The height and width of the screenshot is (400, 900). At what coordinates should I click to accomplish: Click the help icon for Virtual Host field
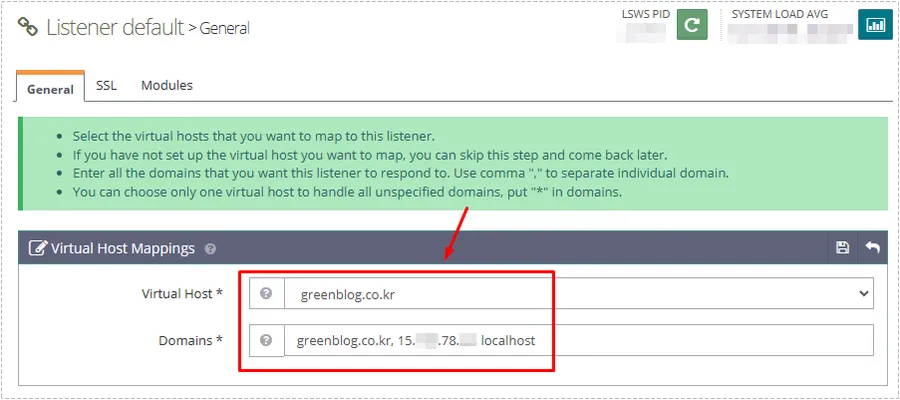tap(266, 294)
